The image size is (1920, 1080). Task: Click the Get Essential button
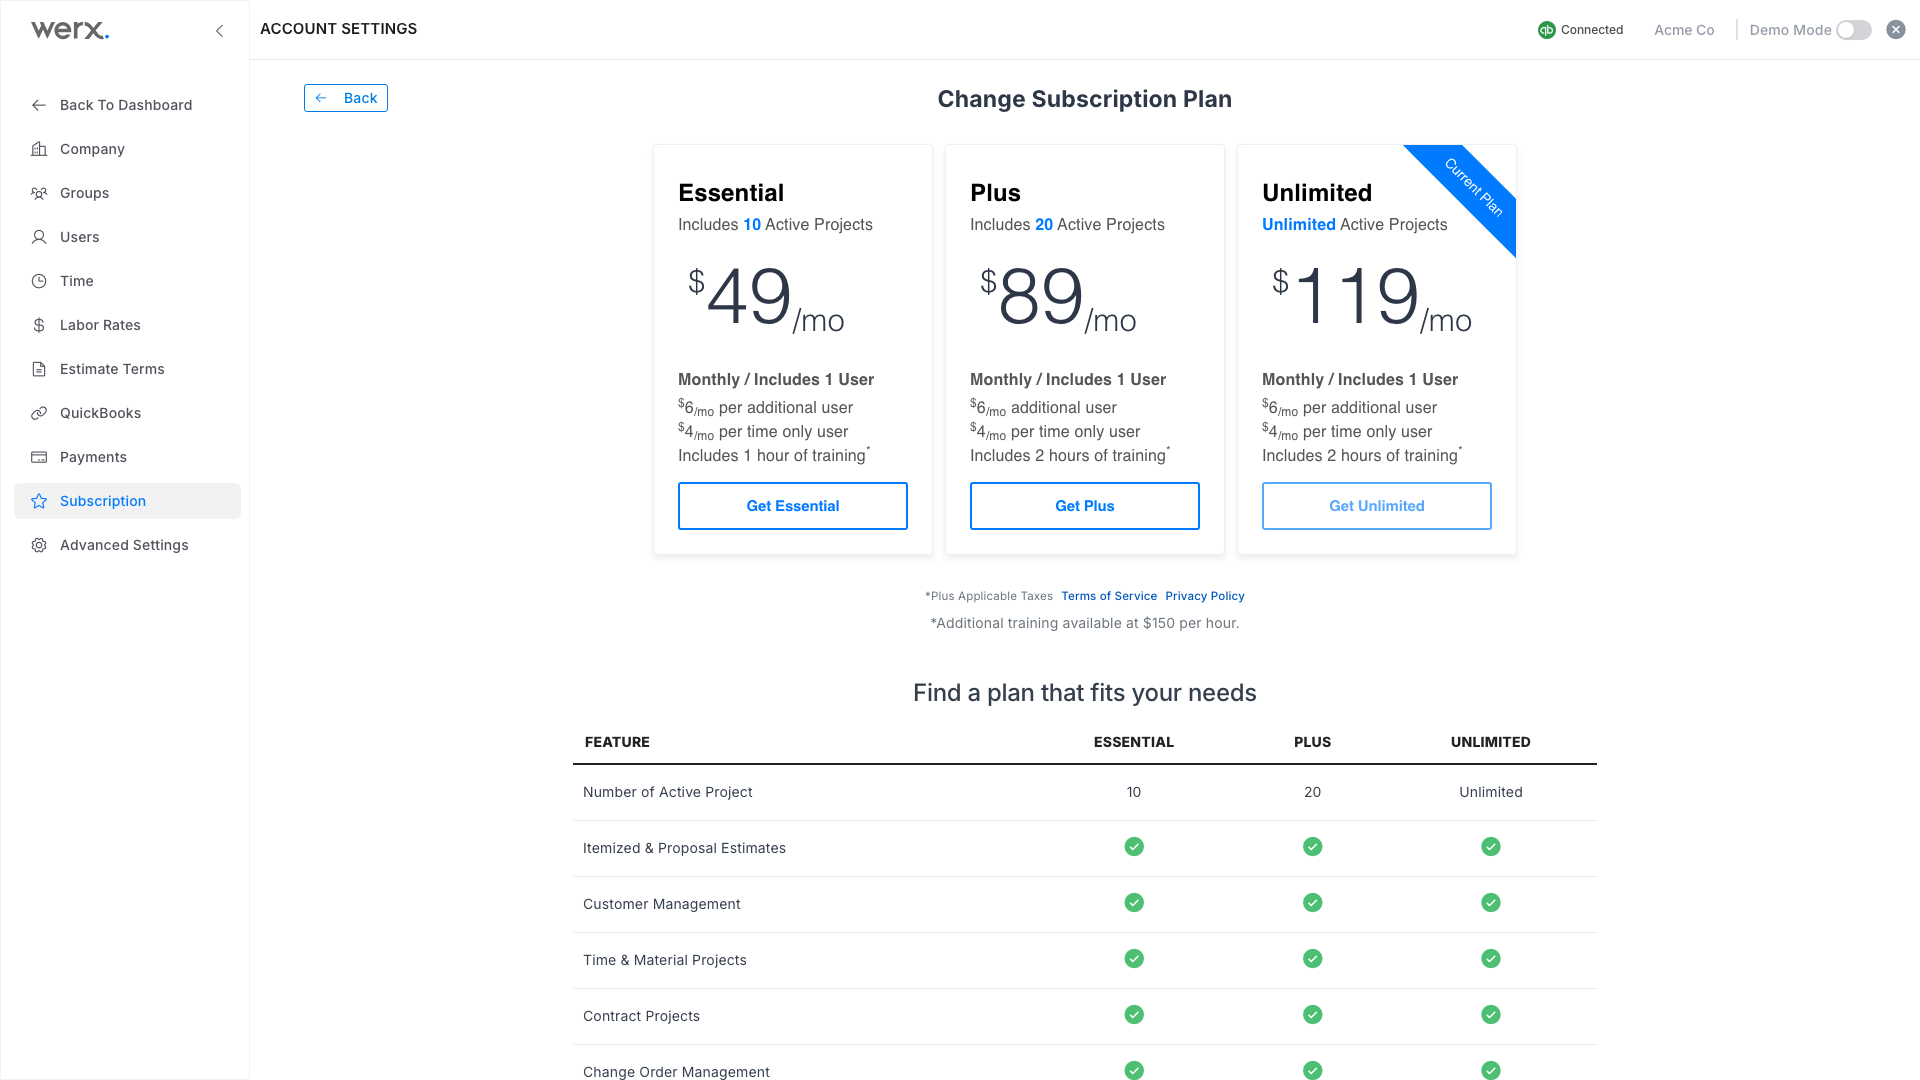pos(793,506)
